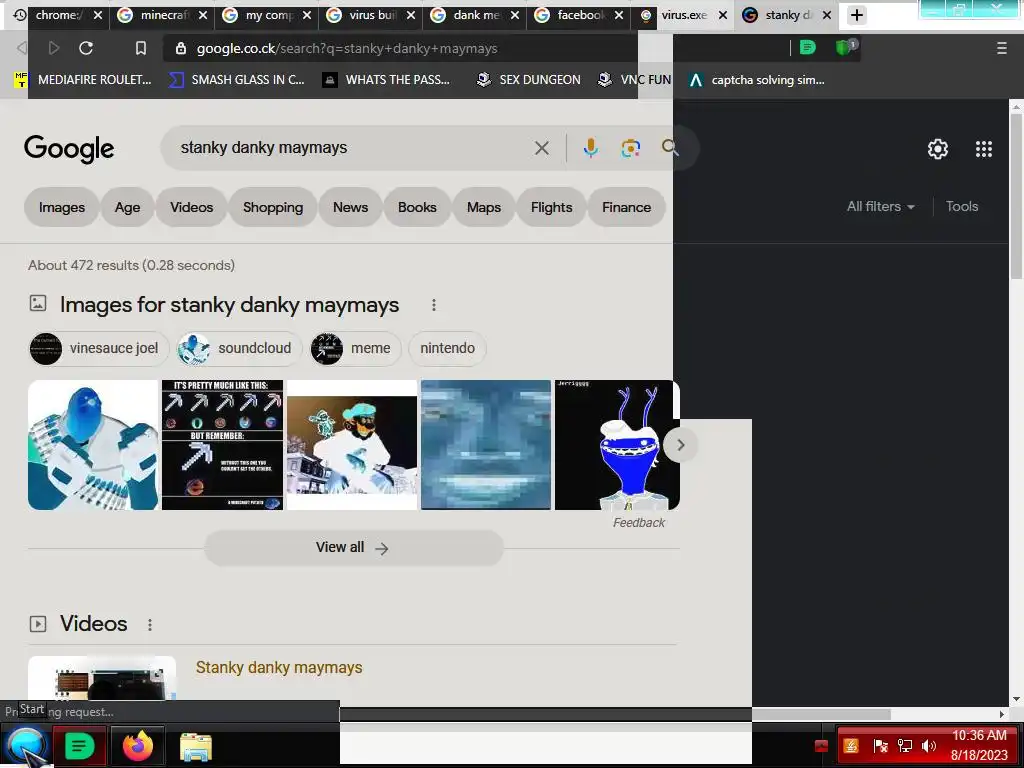Screen dimensions: 1024x768
Task: Open the green chat app in taskbar
Action: coord(80,746)
